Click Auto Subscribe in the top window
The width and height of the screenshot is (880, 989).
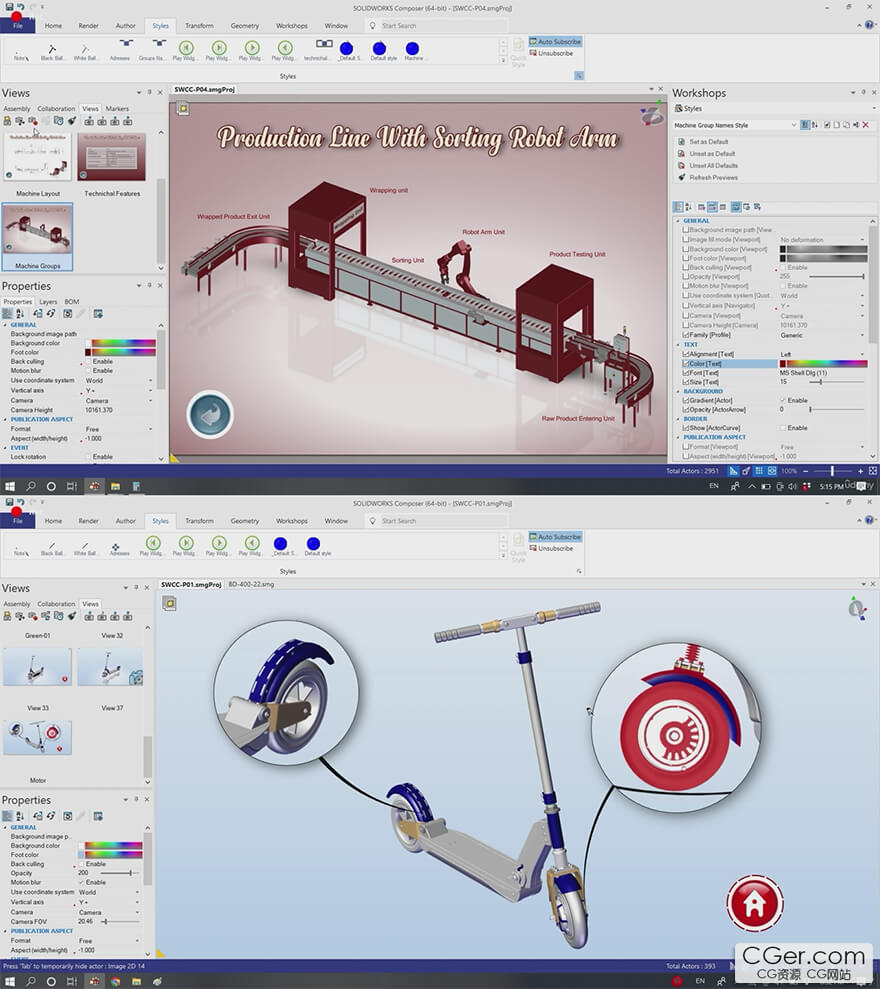click(x=555, y=42)
